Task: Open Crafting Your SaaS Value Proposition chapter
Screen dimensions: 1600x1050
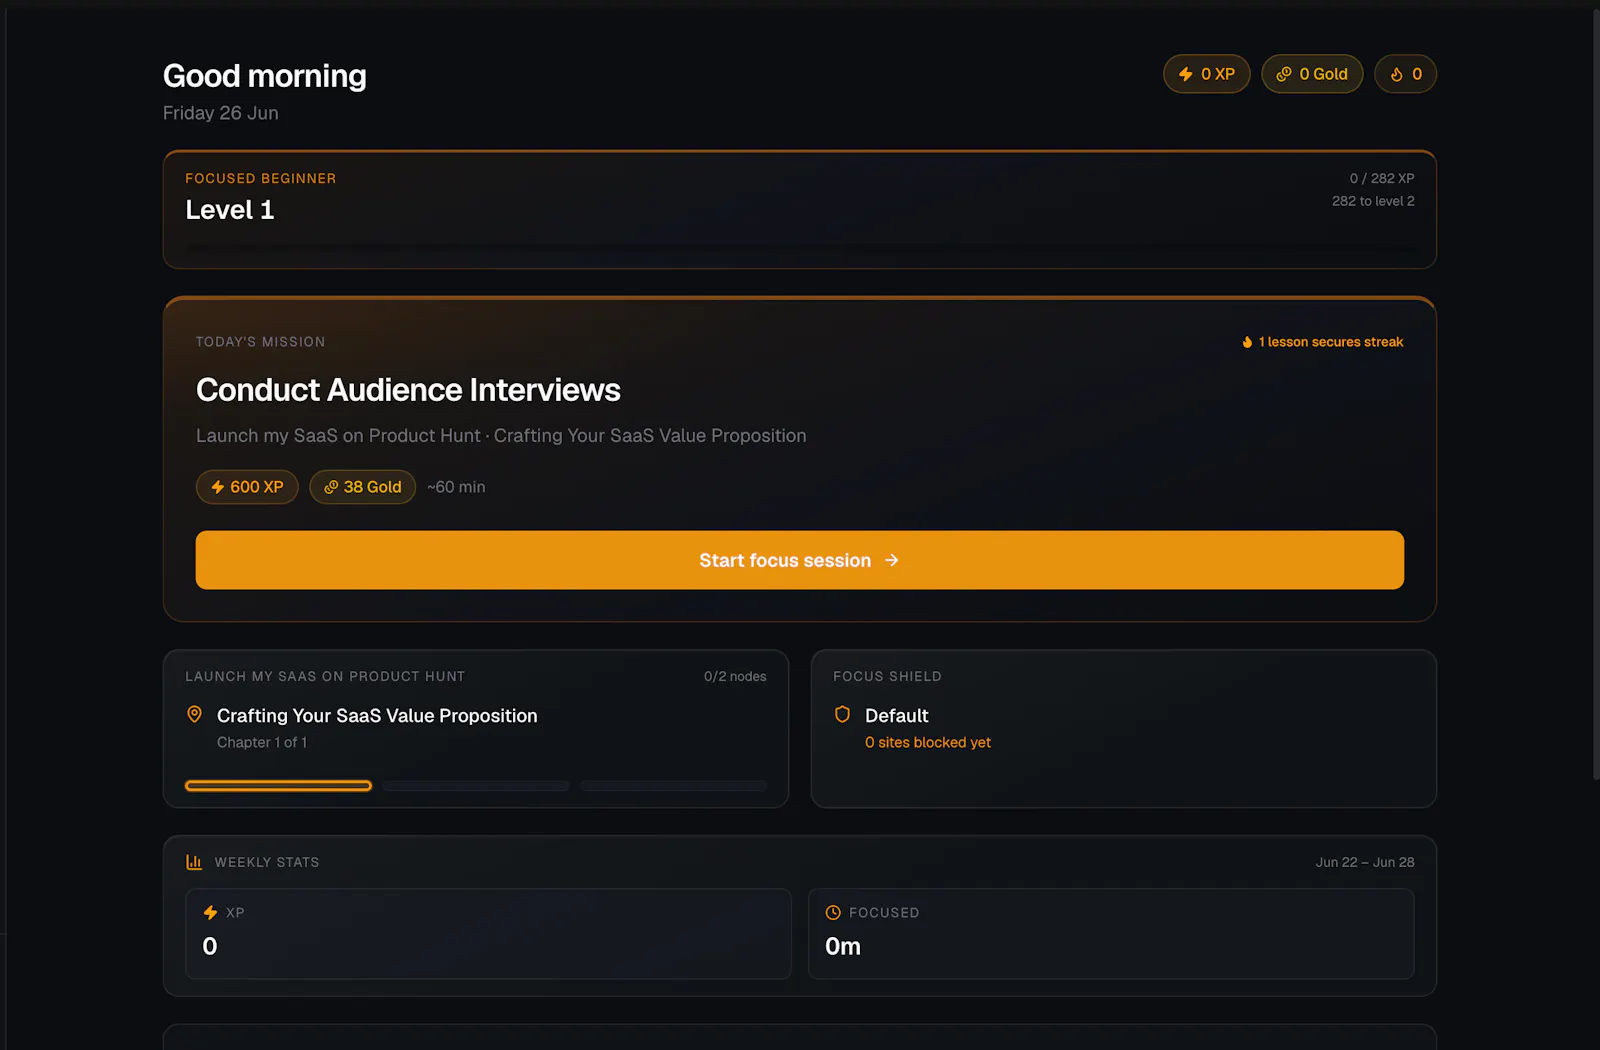Action: pos(377,716)
